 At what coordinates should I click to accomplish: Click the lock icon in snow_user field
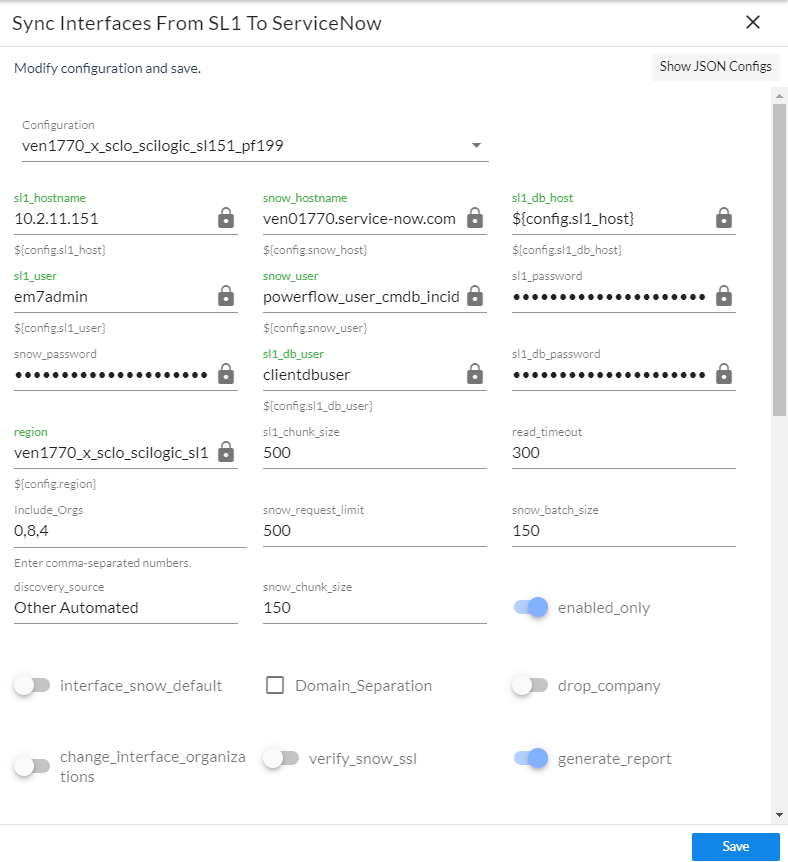[x=475, y=296]
